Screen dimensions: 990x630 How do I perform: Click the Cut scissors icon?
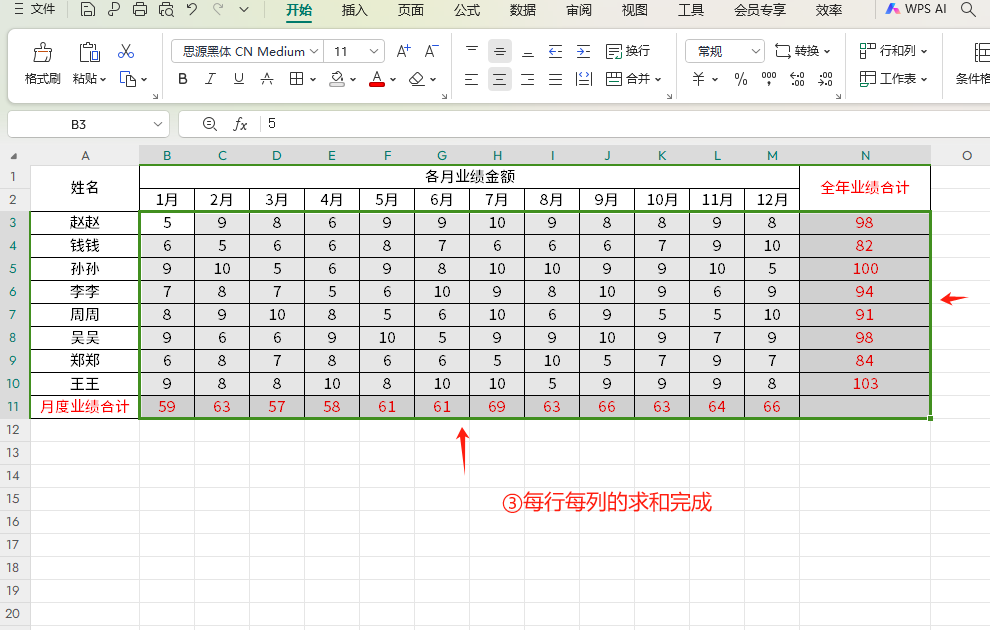[x=126, y=51]
